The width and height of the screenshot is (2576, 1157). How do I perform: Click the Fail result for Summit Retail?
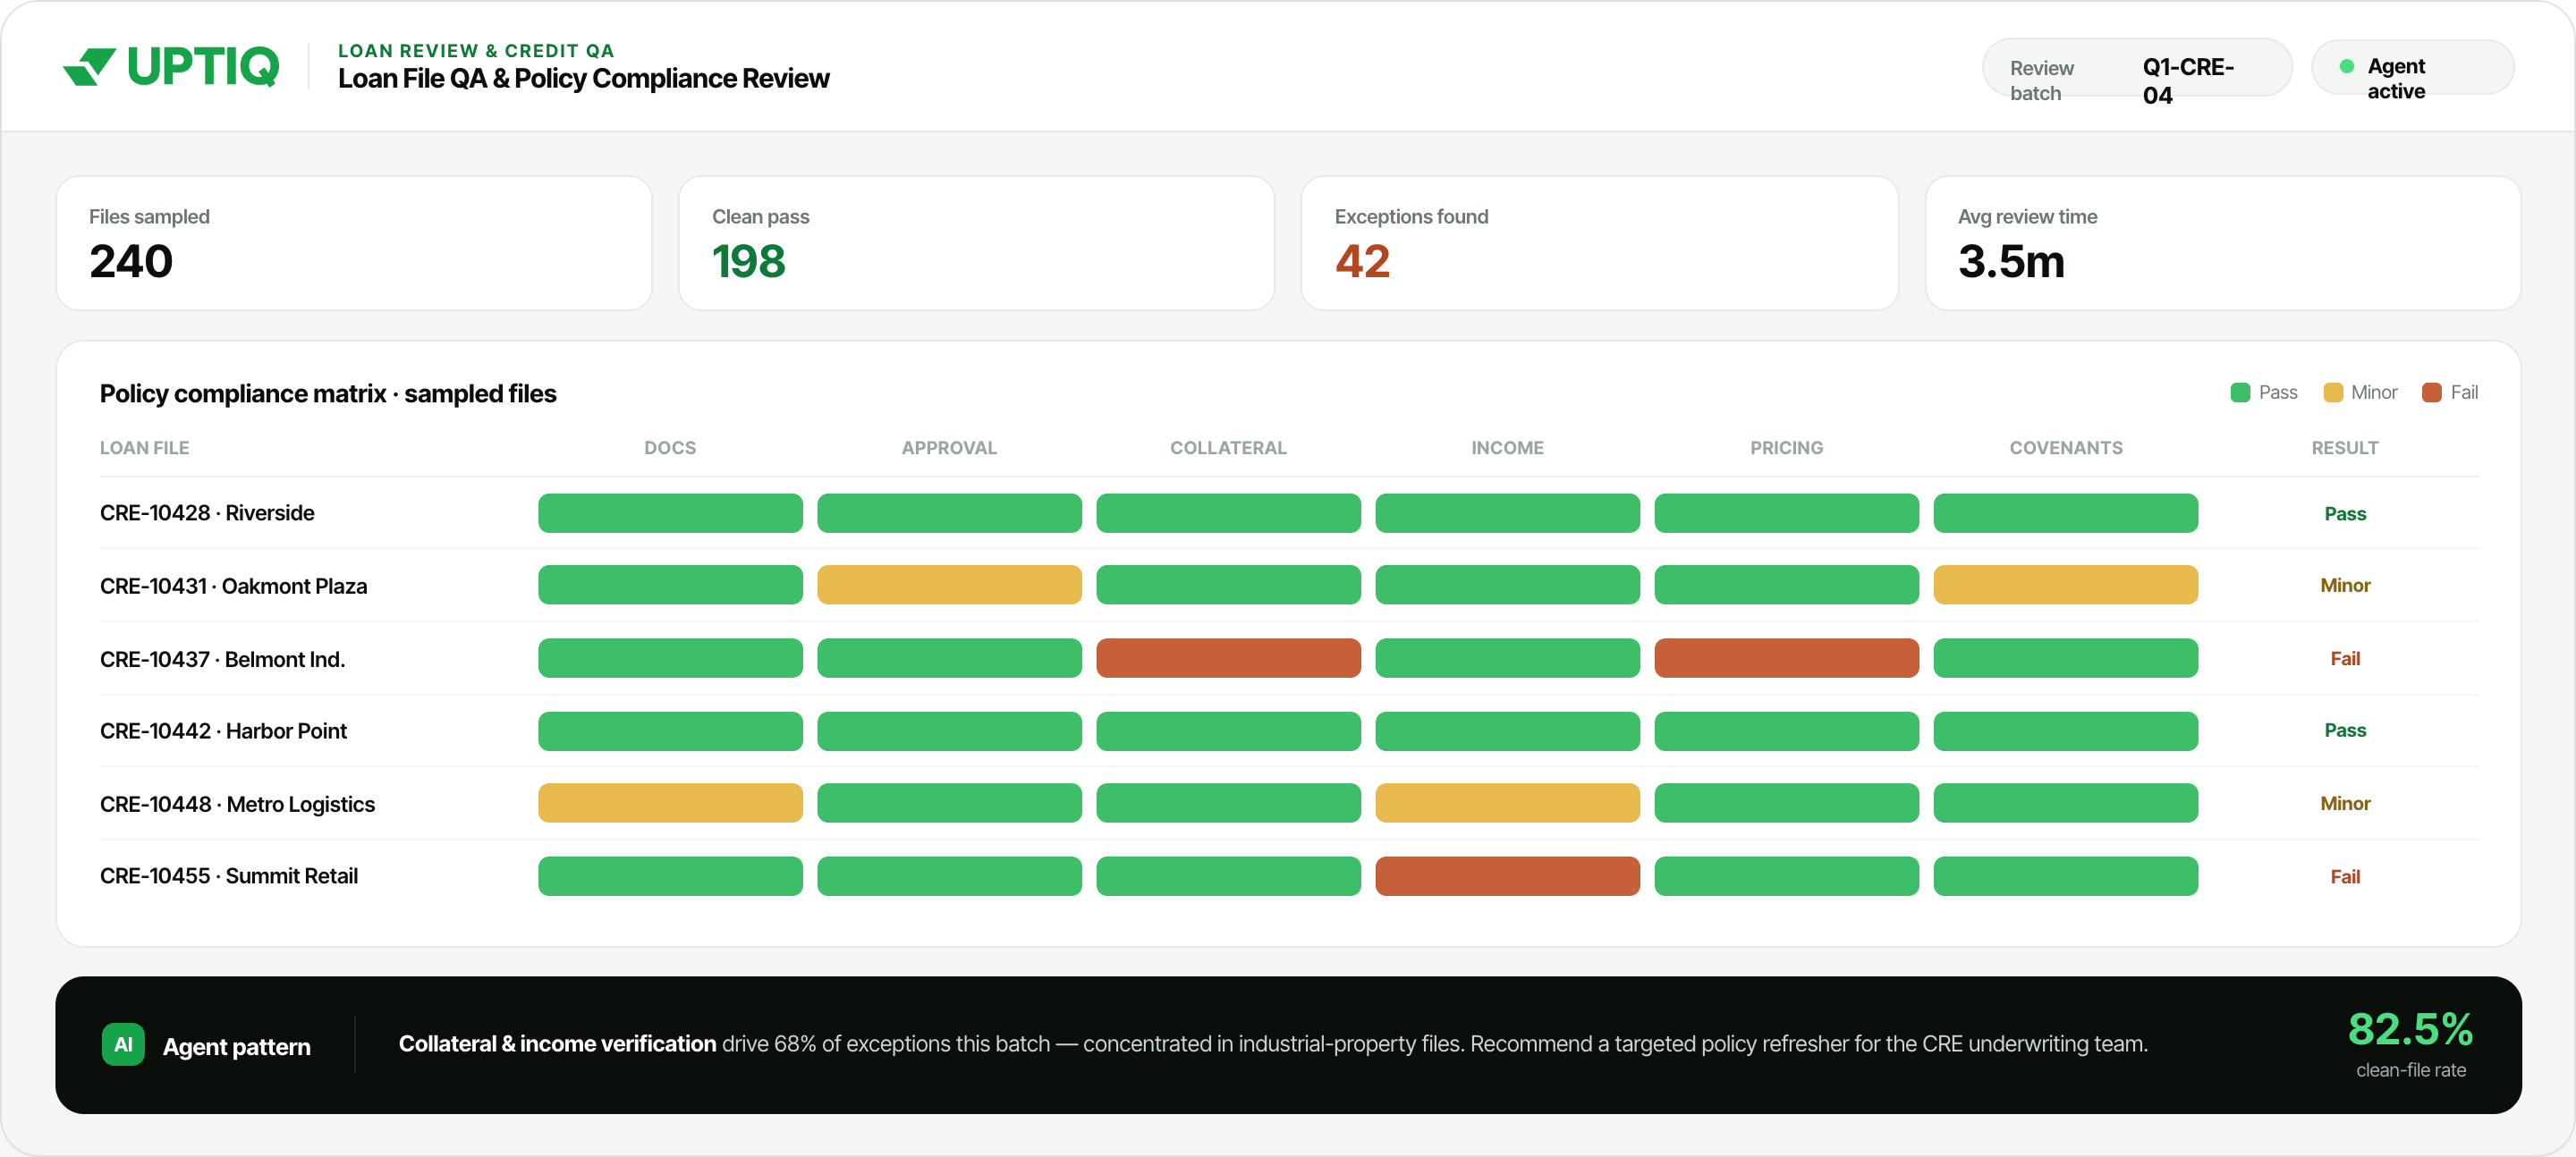coord(2344,877)
